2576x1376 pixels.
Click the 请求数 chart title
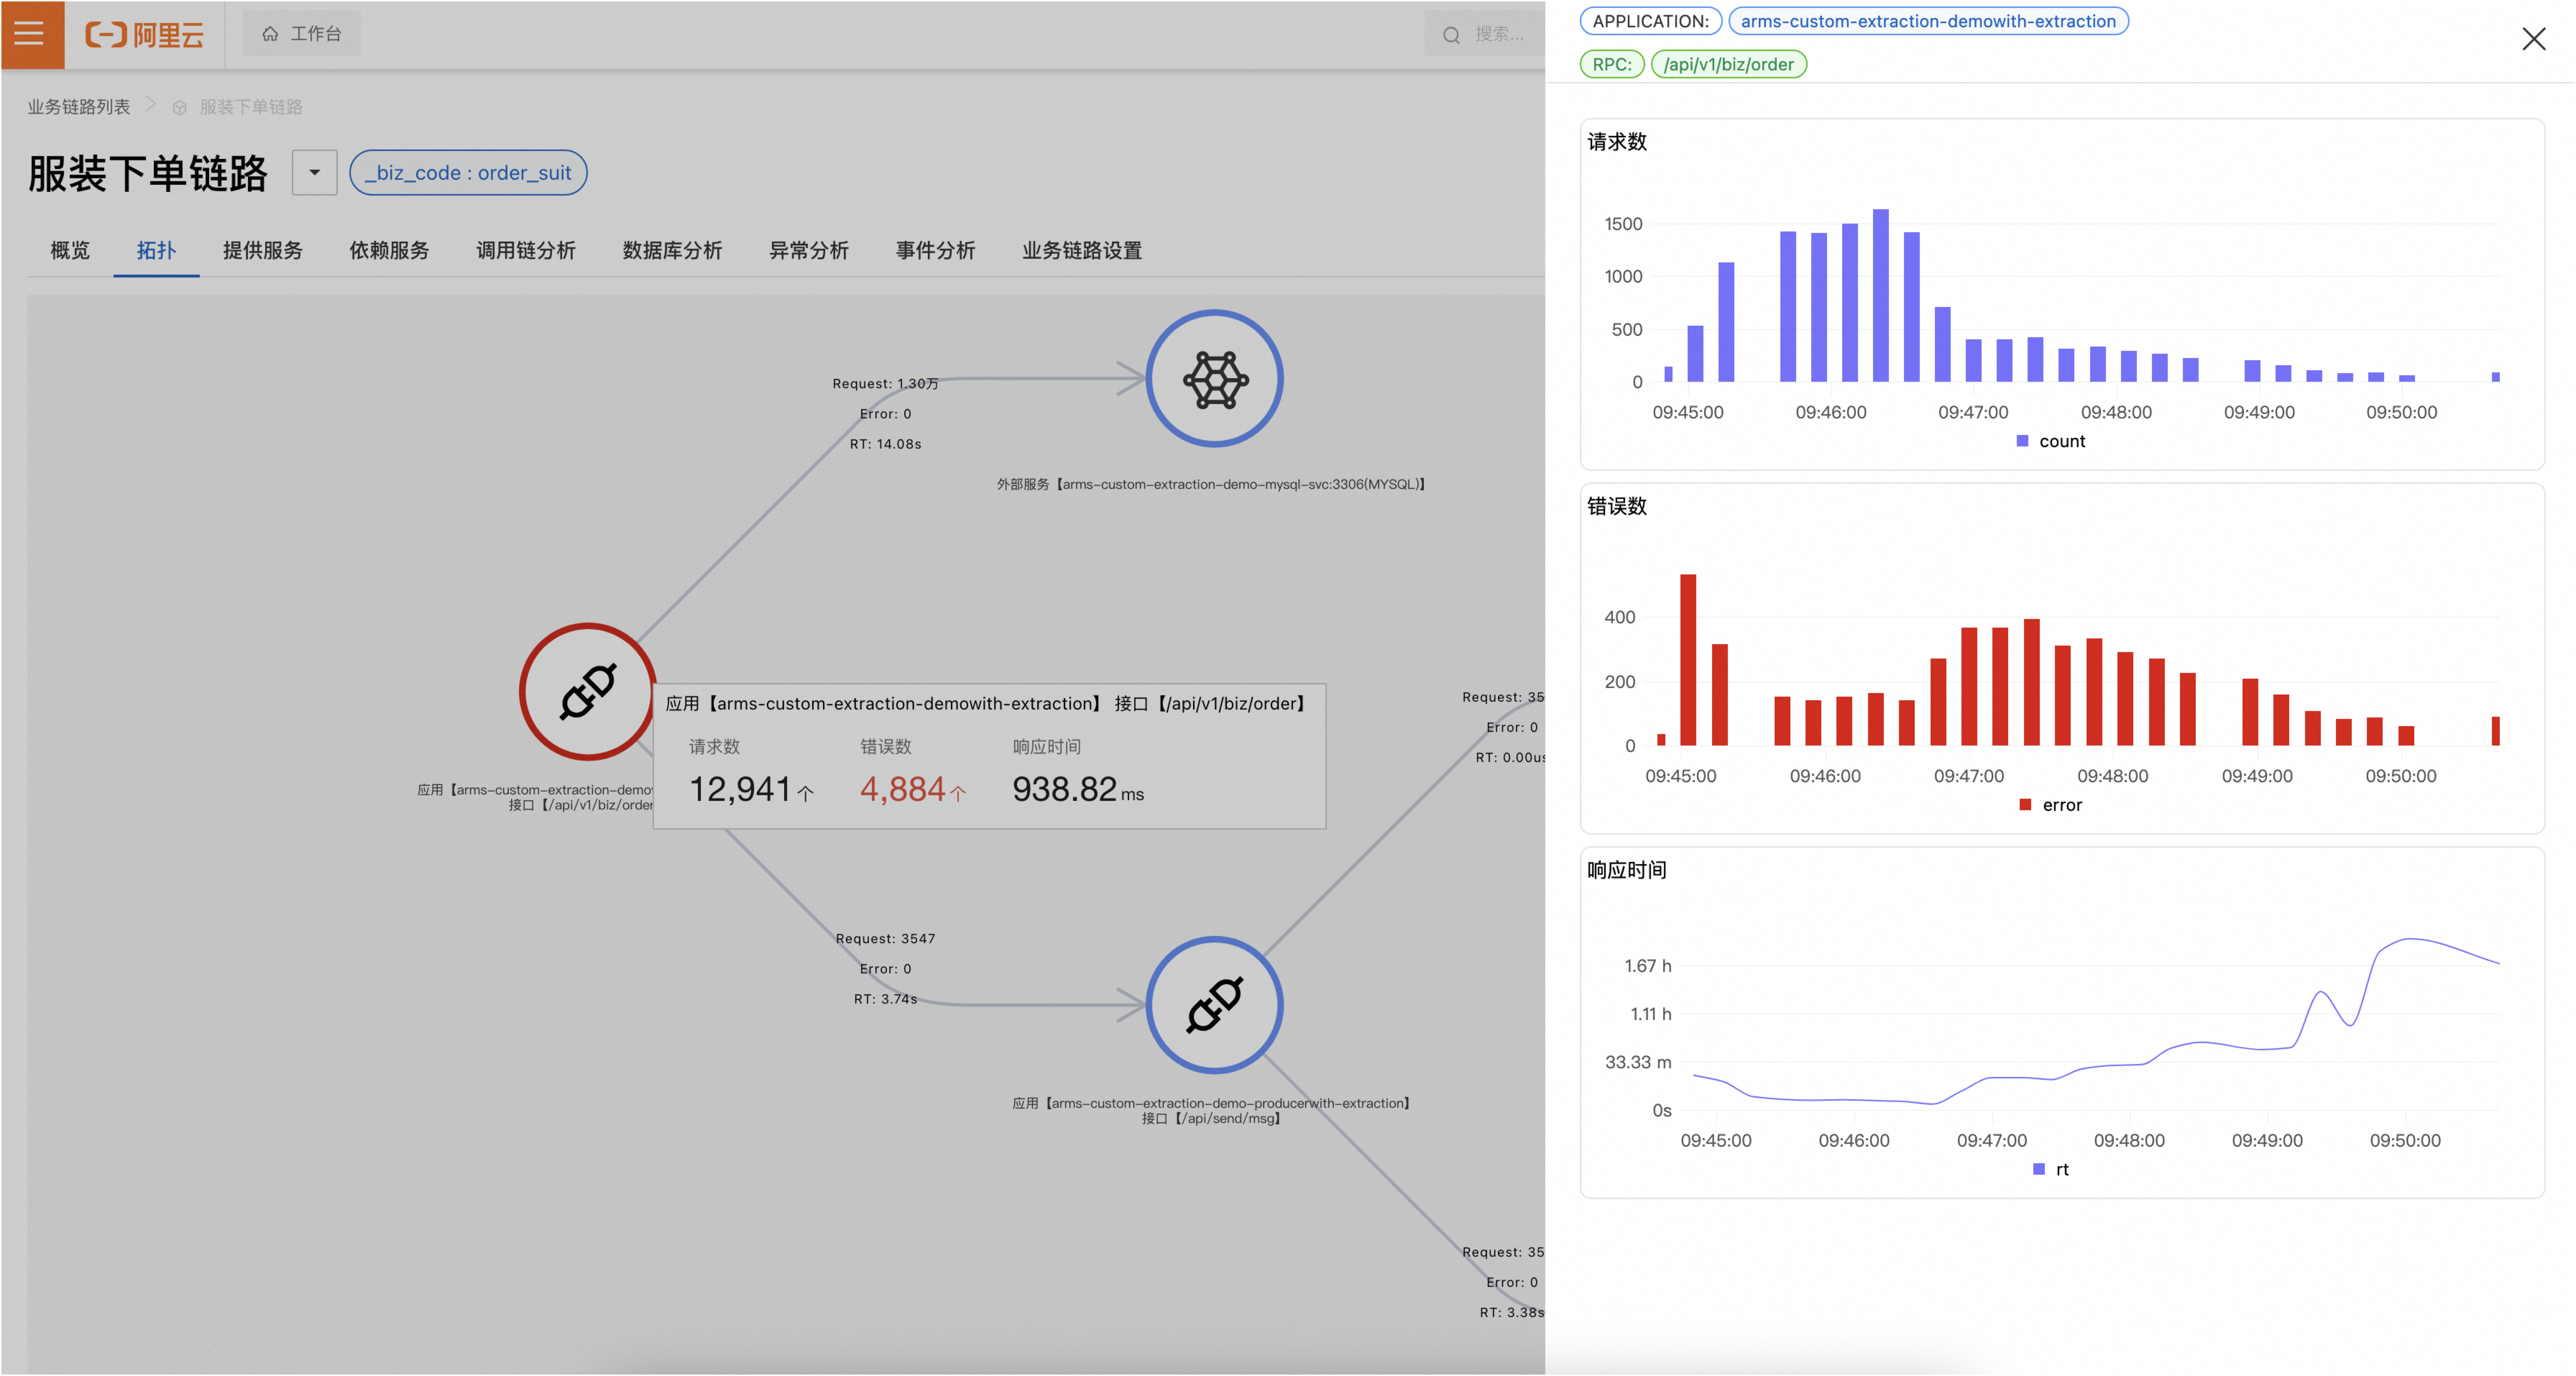coord(1617,142)
